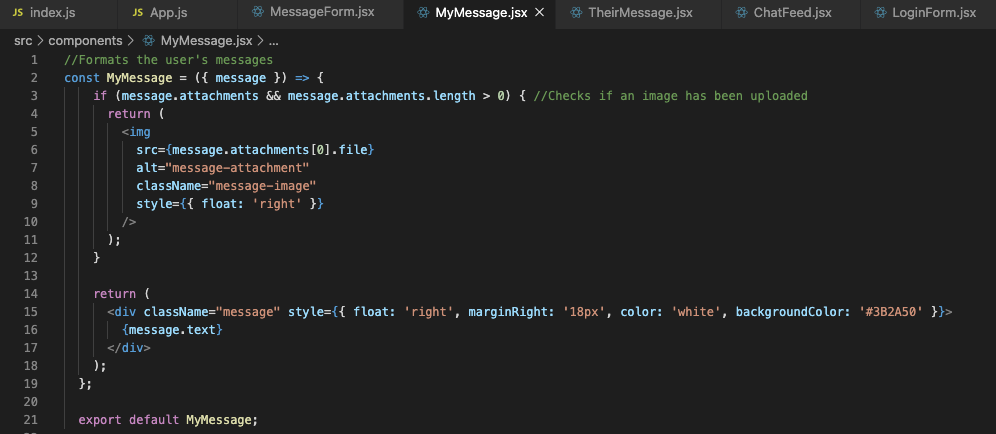The width and height of the screenshot is (996, 434).
Task: Click 'marginRight' on line 15
Action: click(x=508, y=312)
